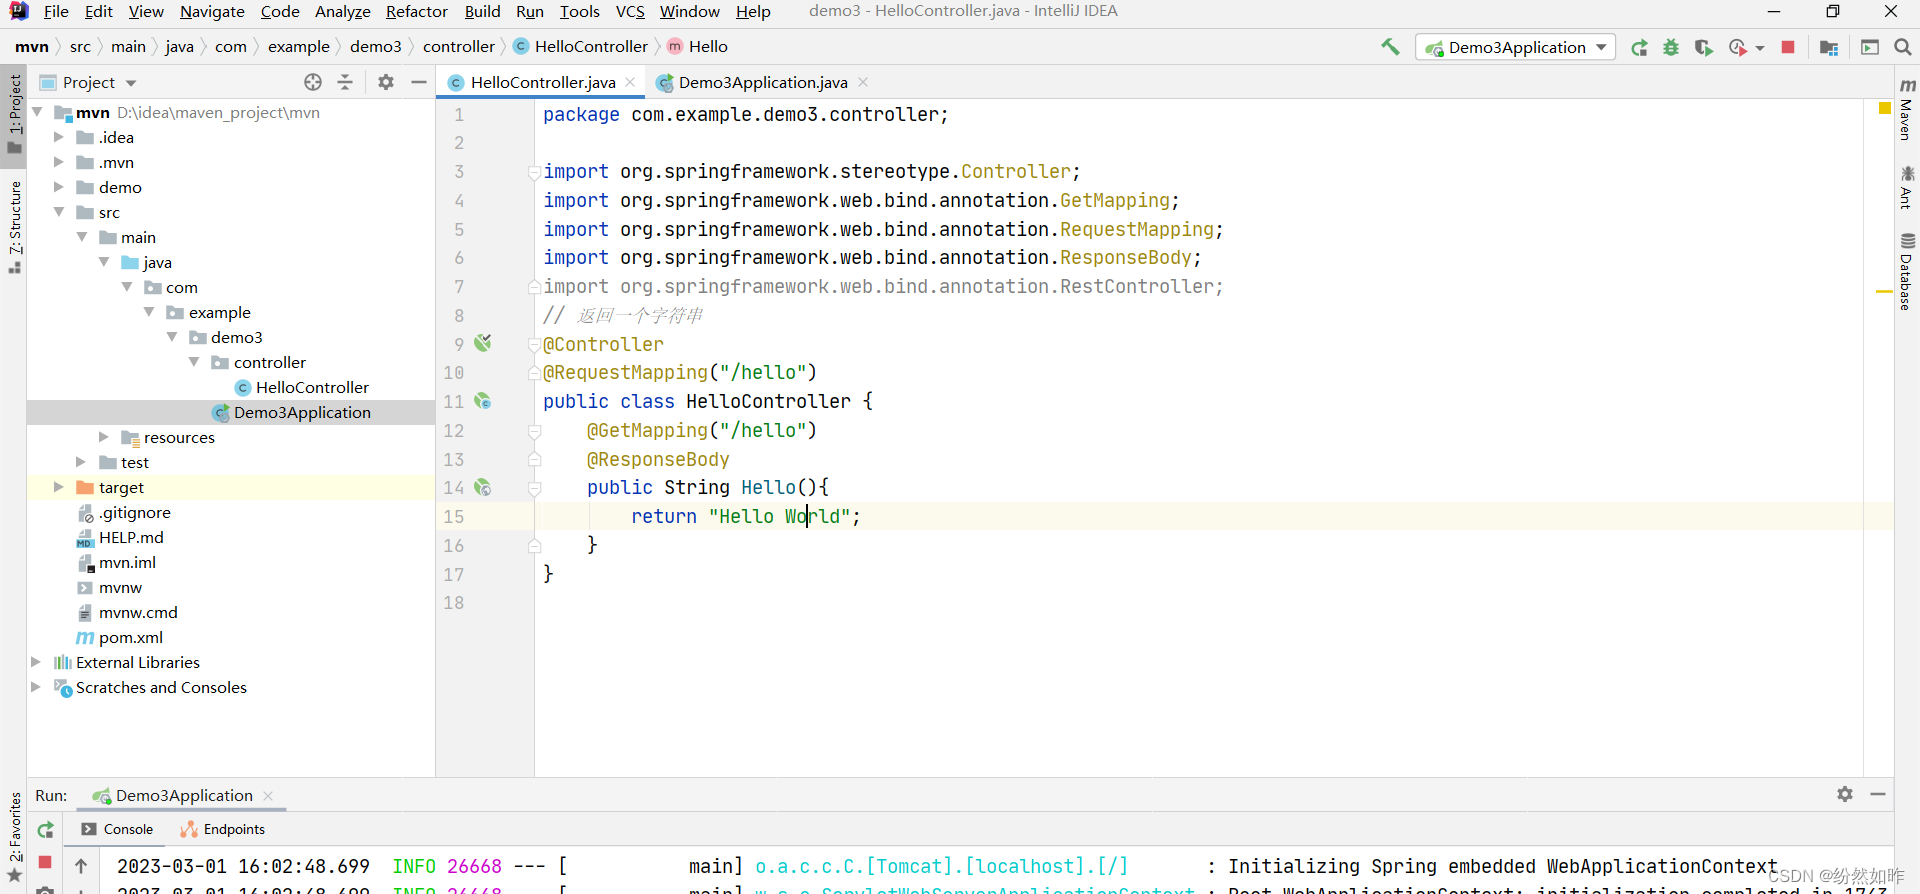Open the Navigate menu
This screenshot has width=1920, height=894.
pyautogui.click(x=212, y=12)
